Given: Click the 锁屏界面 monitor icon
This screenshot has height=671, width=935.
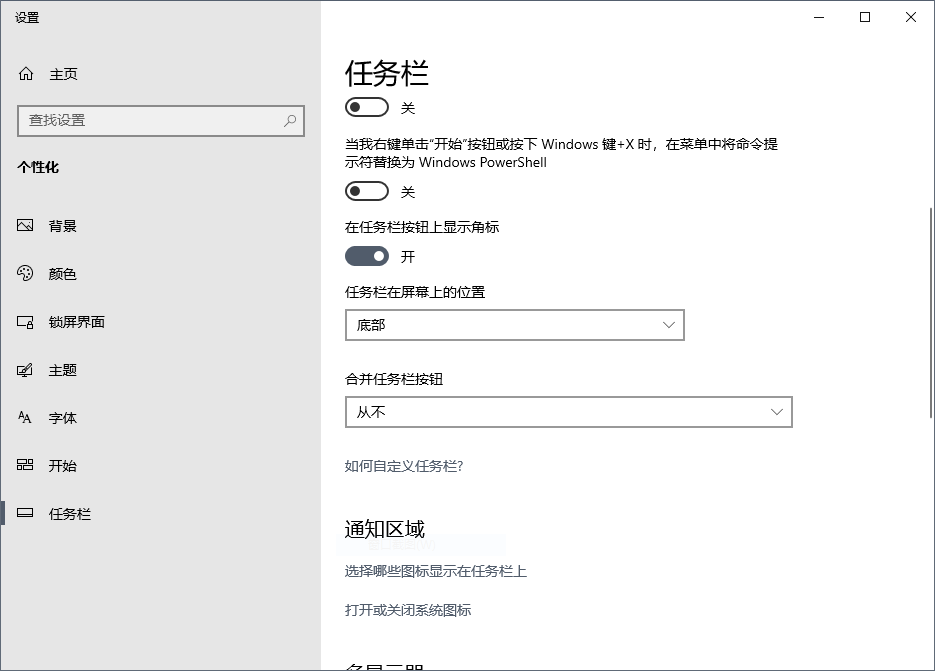Looking at the screenshot, I should point(26,322).
